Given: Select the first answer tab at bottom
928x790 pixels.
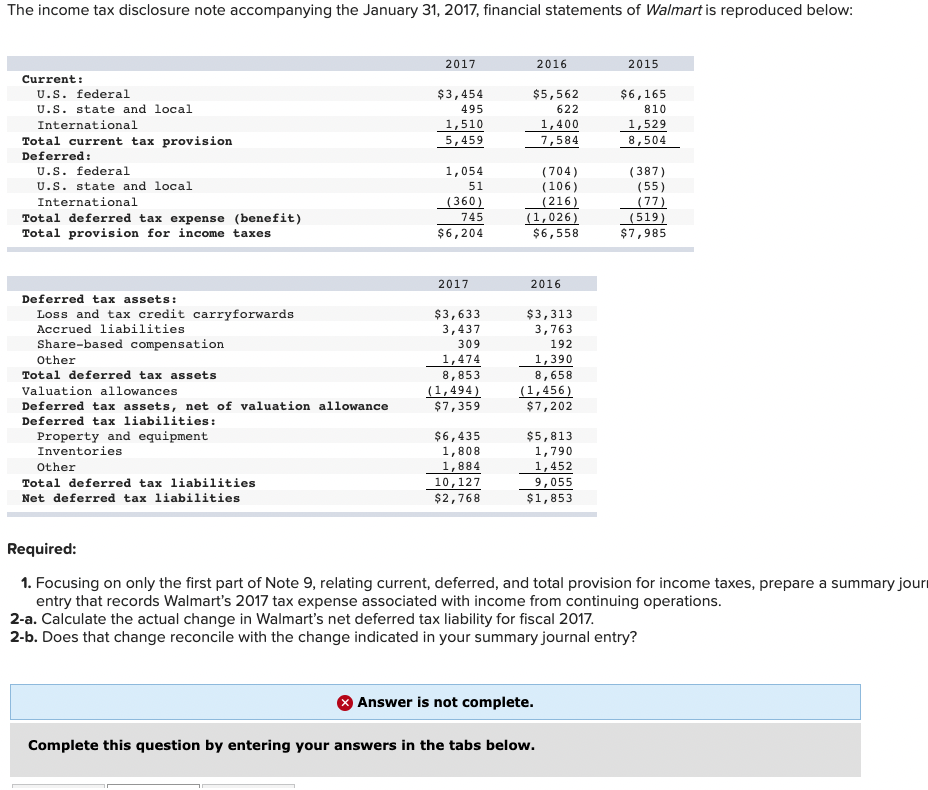Looking at the screenshot, I should [x=57, y=787].
